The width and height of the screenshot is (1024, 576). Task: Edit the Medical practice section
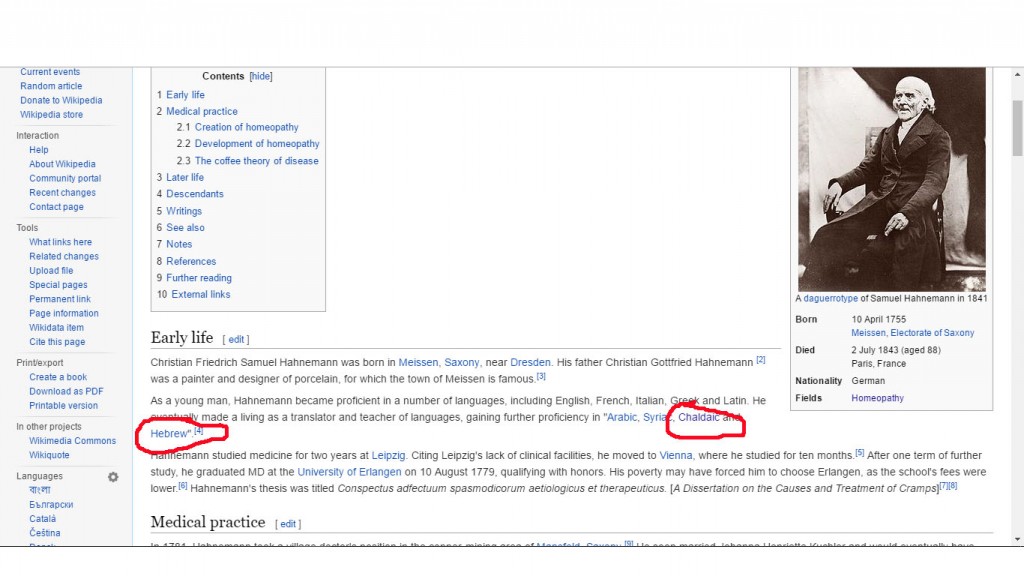[288, 524]
